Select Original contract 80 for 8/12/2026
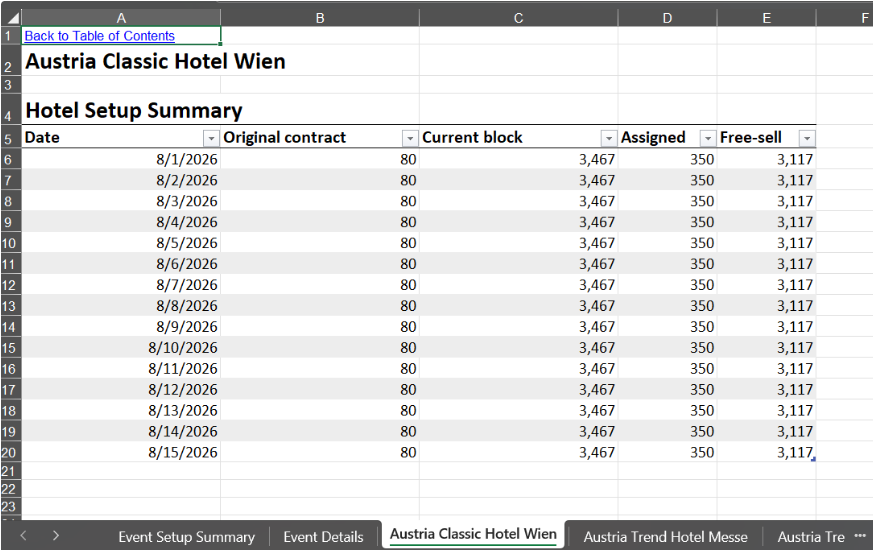The width and height of the screenshot is (873, 550). (x=320, y=390)
